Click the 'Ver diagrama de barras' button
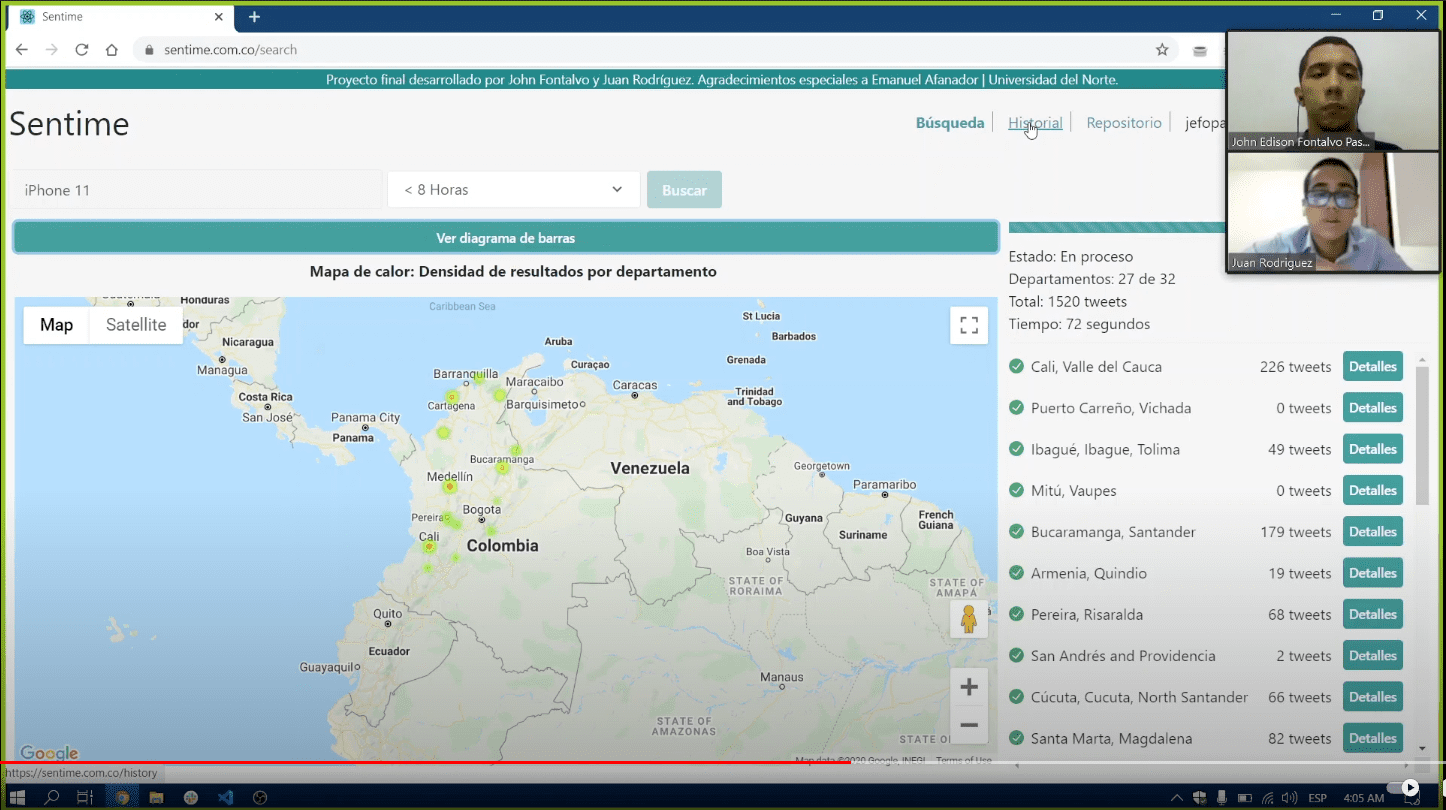1446x810 pixels. [x=505, y=238]
